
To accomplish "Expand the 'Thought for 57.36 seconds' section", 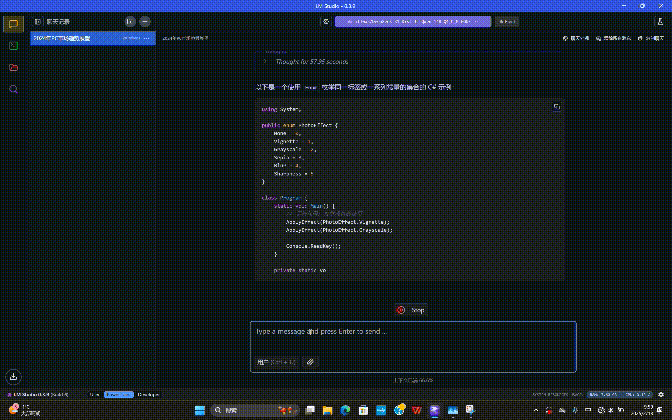I will (305, 61).
